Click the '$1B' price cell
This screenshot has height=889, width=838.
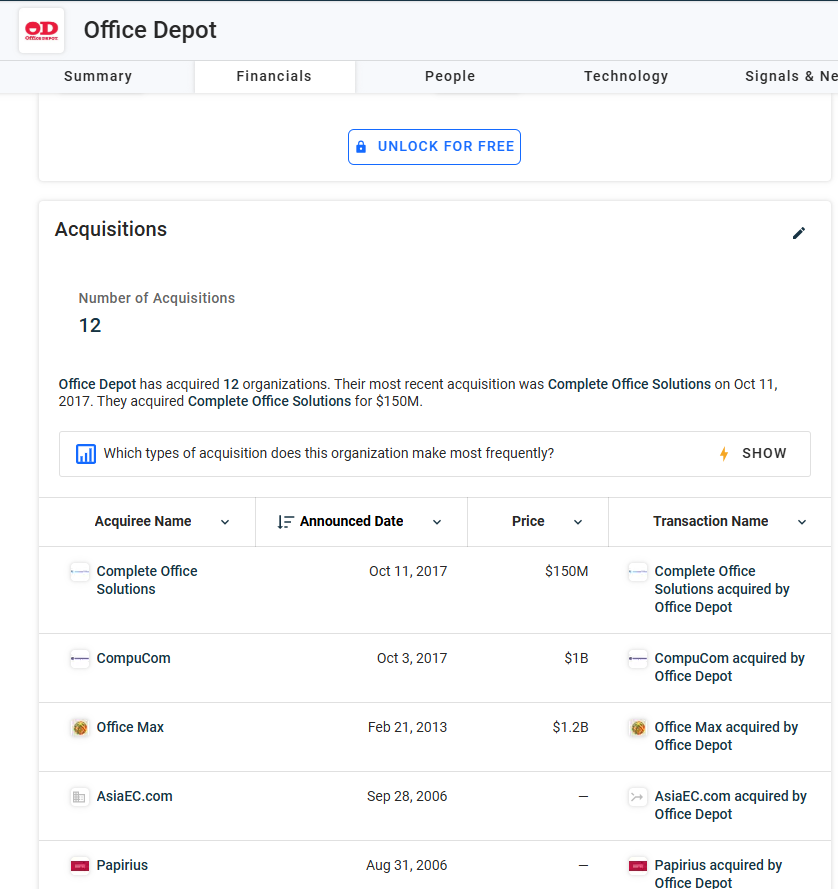click(576, 659)
